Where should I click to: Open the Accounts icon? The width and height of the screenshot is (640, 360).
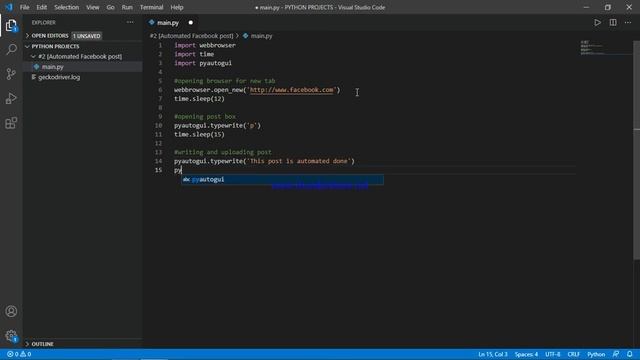pyautogui.click(x=11, y=311)
